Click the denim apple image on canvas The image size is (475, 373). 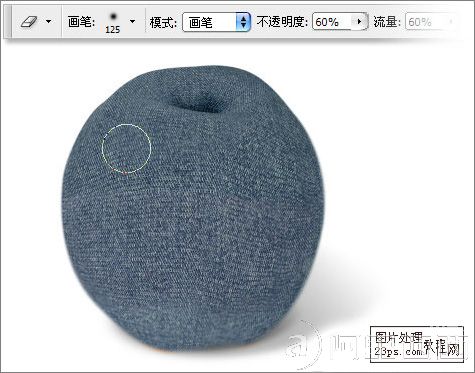pyautogui.click(x=193, y=208)
